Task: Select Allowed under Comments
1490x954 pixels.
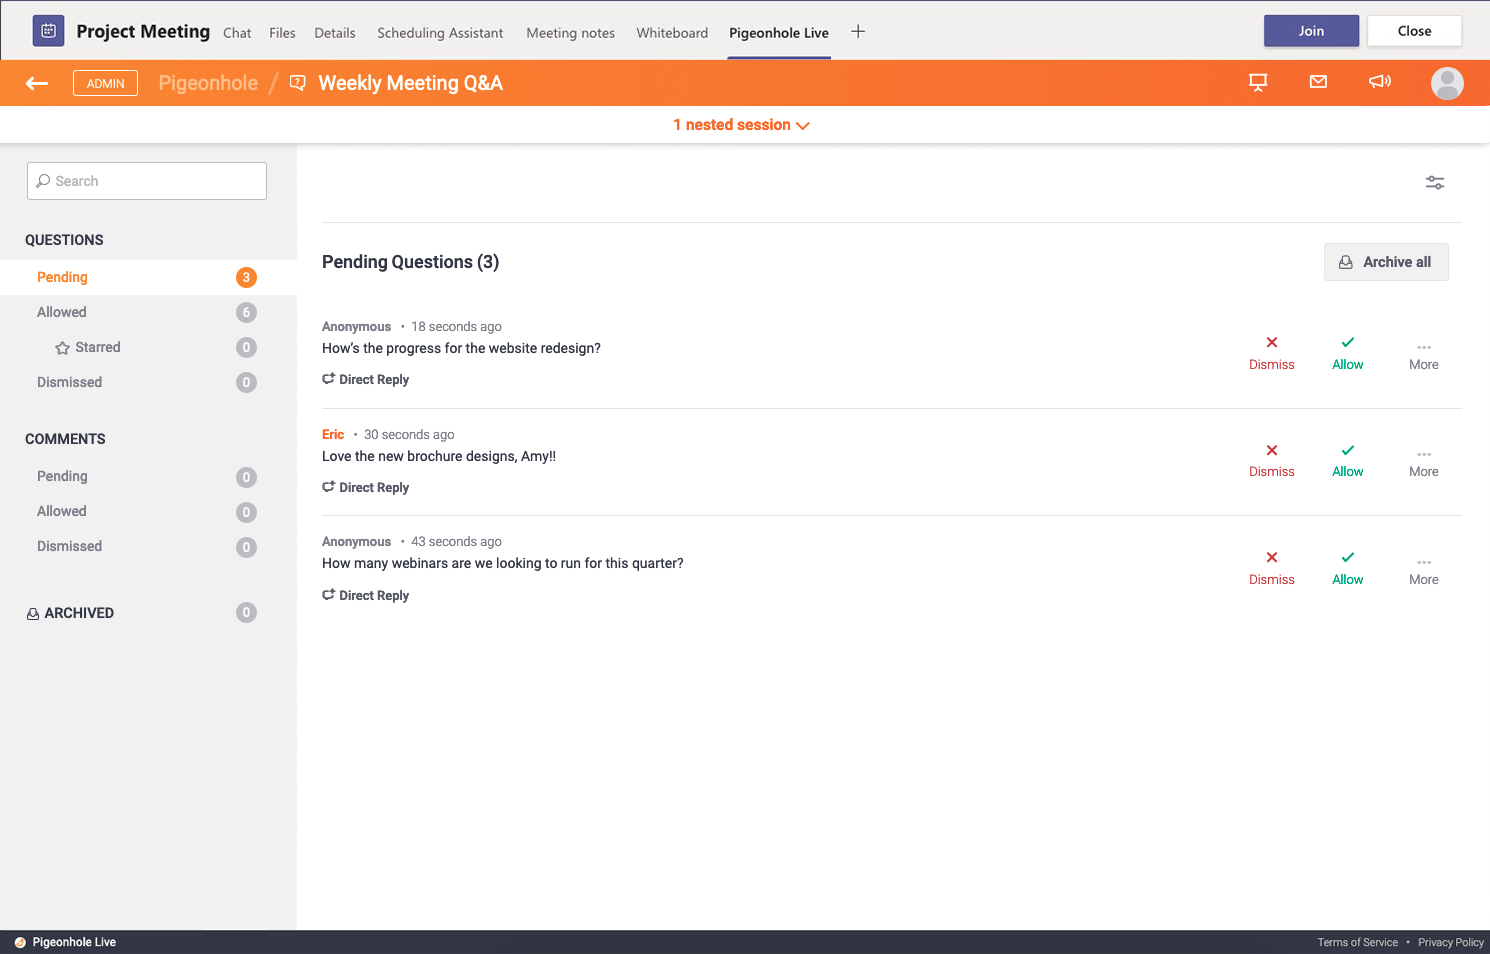Action: [148, 511]
